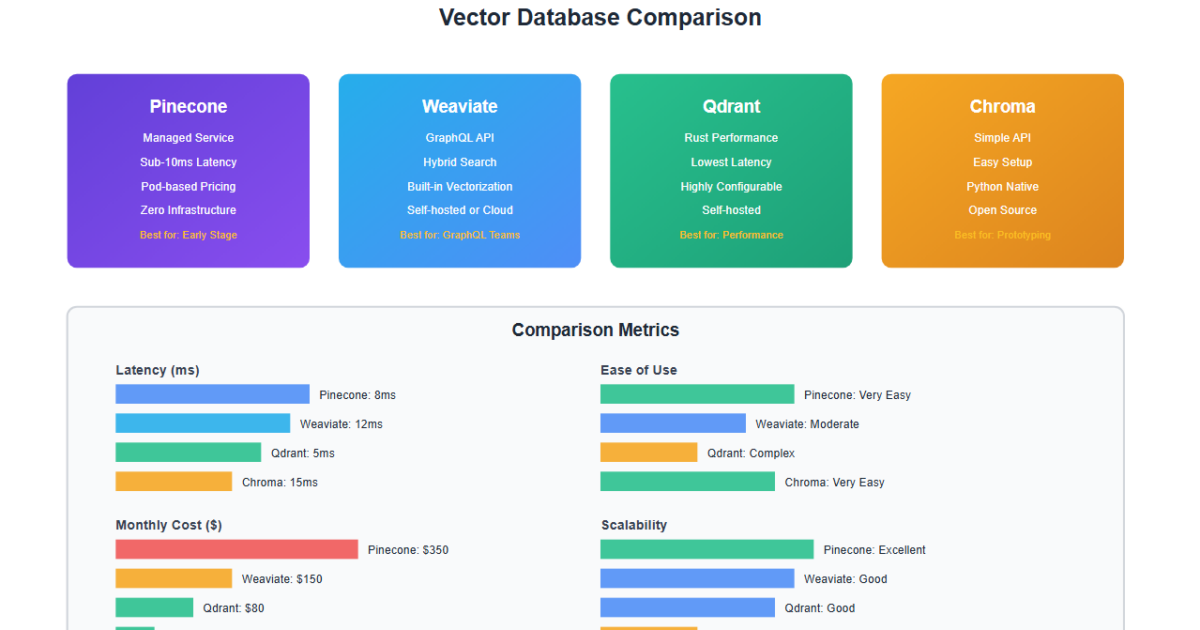Click the "Vector Database Comparison" page title
This screenshot has height=630, width=1200.
click(600, 18)
